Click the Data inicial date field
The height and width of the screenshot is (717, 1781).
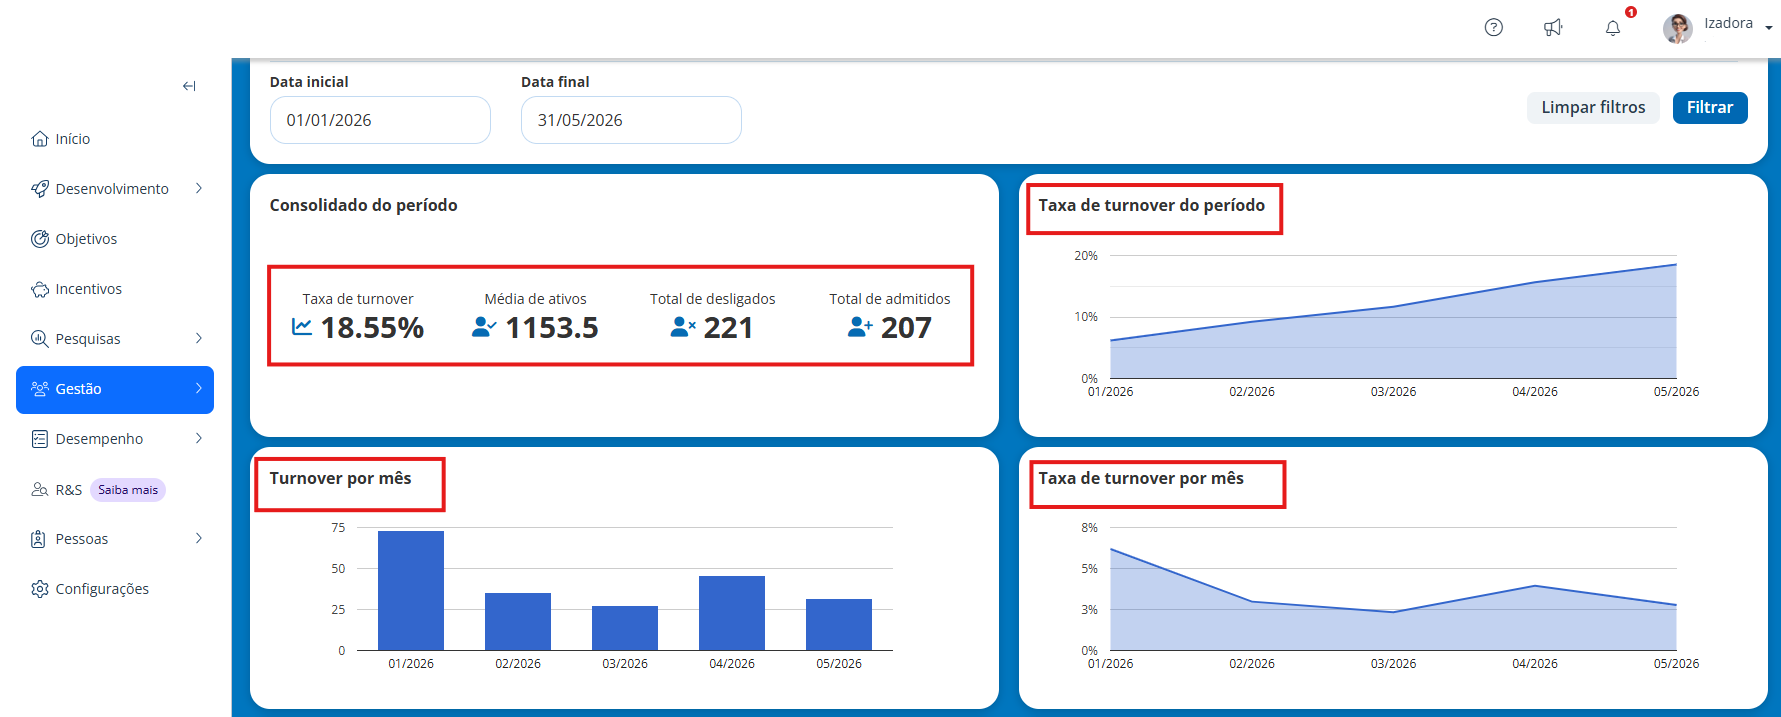pos(380,120)
